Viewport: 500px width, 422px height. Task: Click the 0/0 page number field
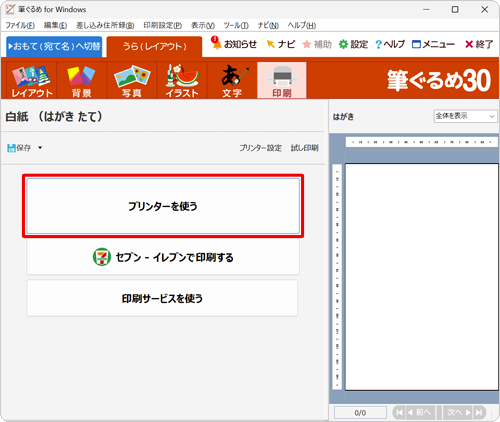(x=360, y=413)
